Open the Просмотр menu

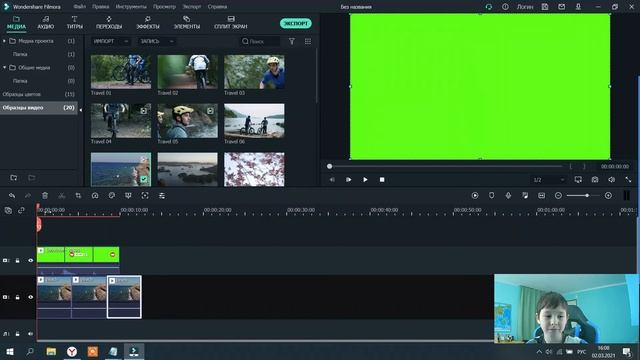pyautogui.click(x=164, y=7)
